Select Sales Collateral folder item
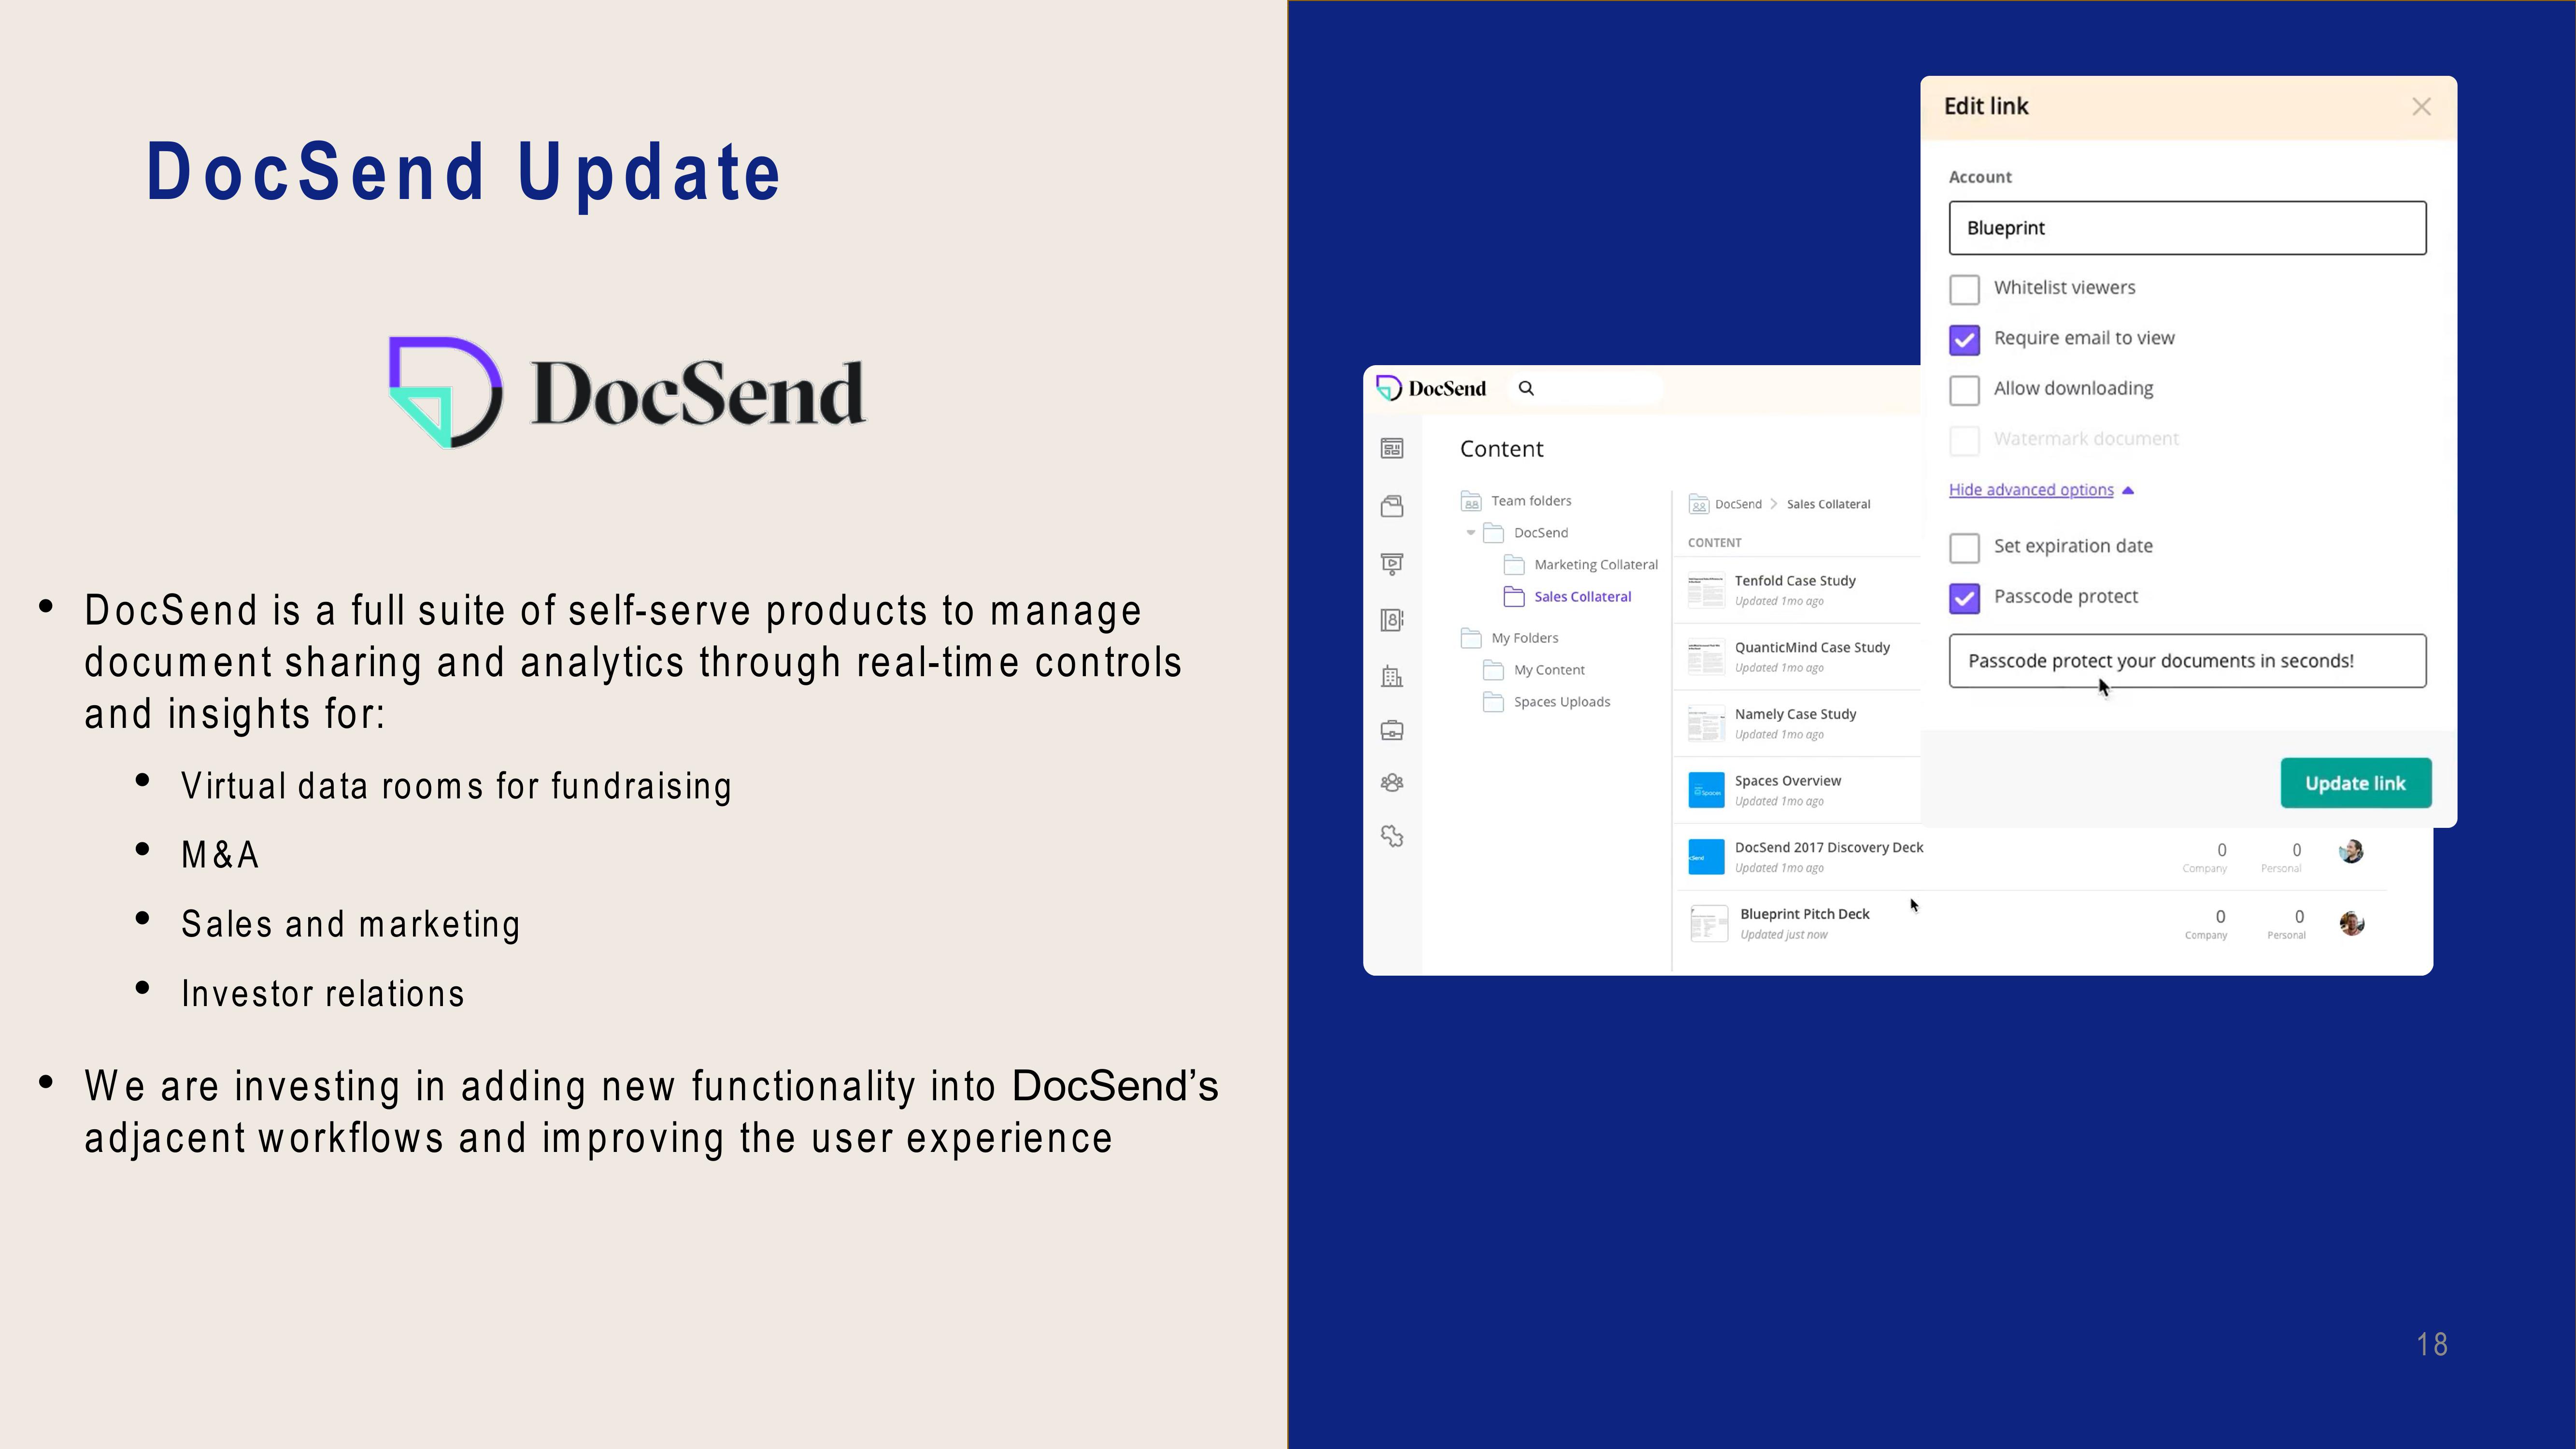 [1580, 596]
